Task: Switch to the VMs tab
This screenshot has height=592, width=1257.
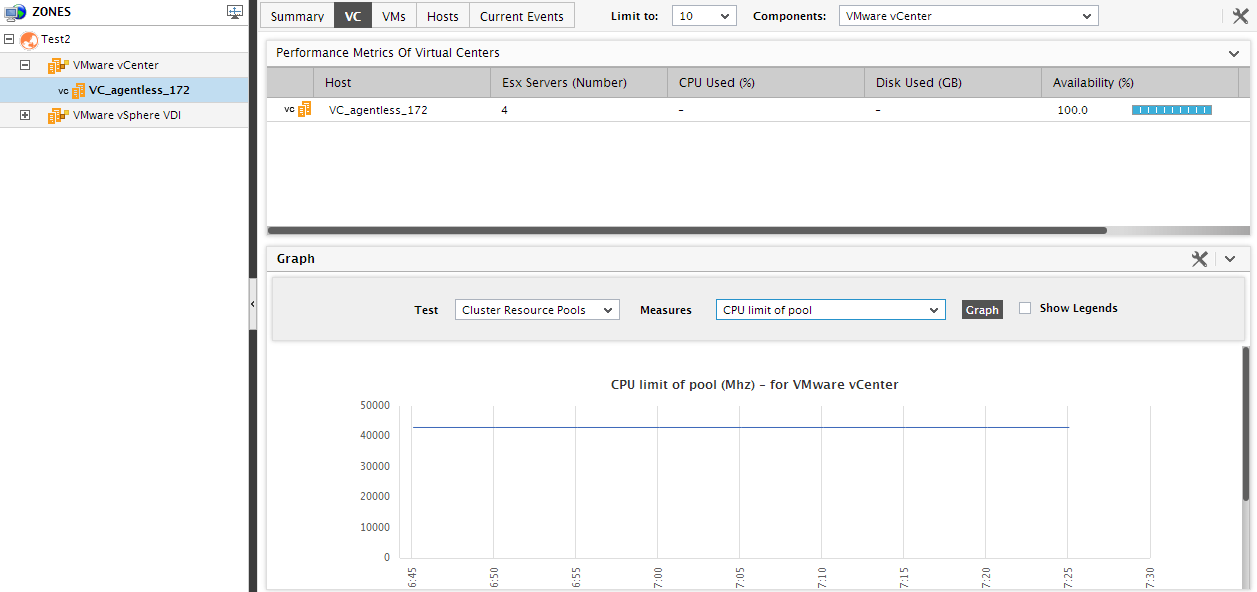Action: coord(394,16)
